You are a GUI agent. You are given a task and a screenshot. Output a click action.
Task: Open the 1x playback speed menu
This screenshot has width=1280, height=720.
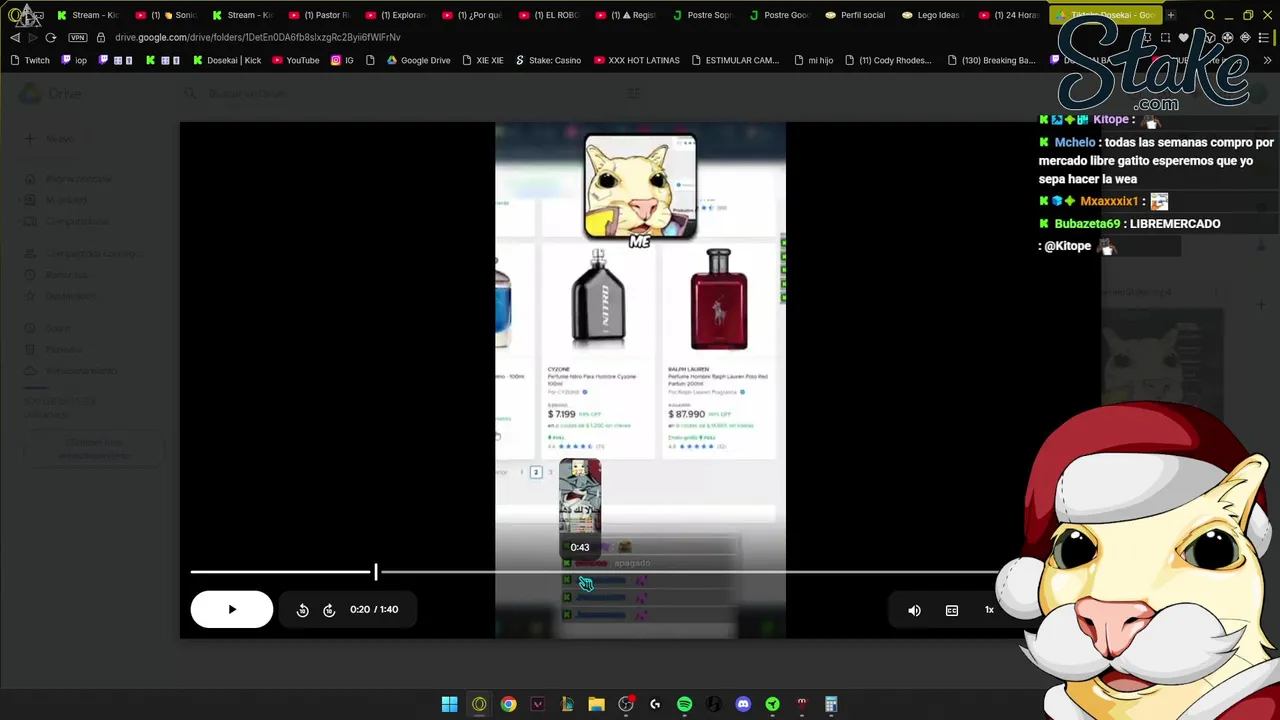pyautogui.click(x=989, y=610)
